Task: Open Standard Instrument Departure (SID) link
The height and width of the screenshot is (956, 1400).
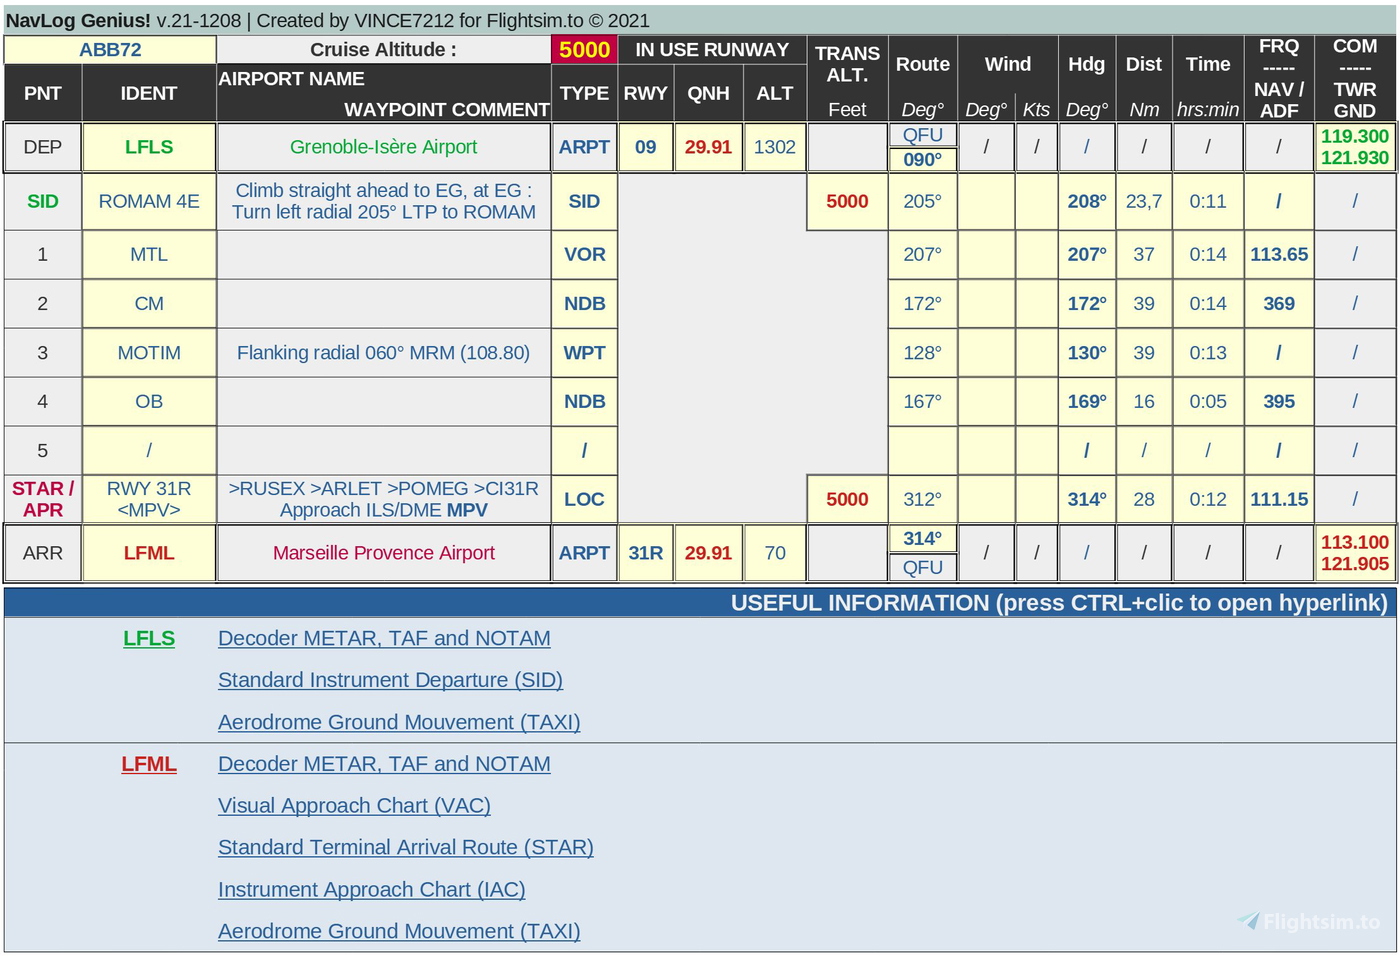Action: (x=390, y=680)
